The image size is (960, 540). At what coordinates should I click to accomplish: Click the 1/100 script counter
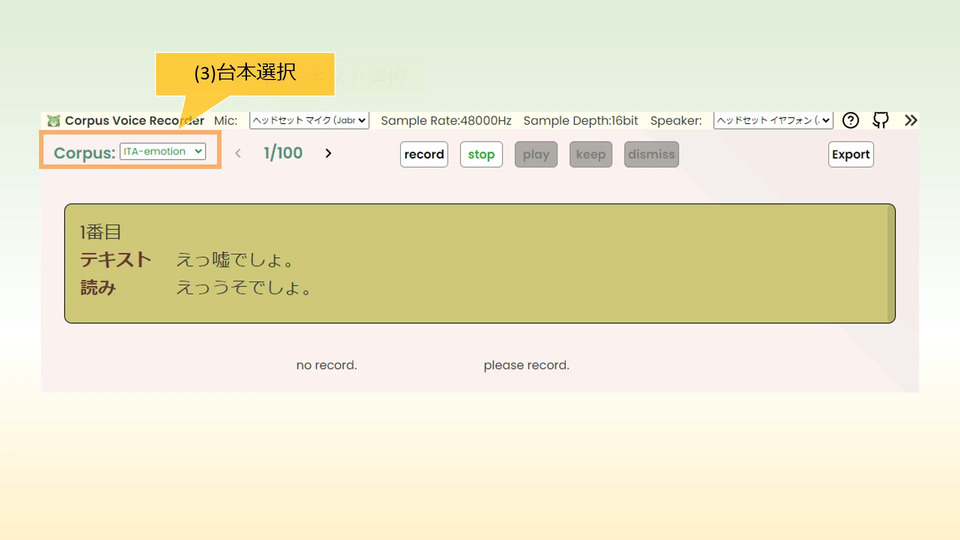click(283, 153)
